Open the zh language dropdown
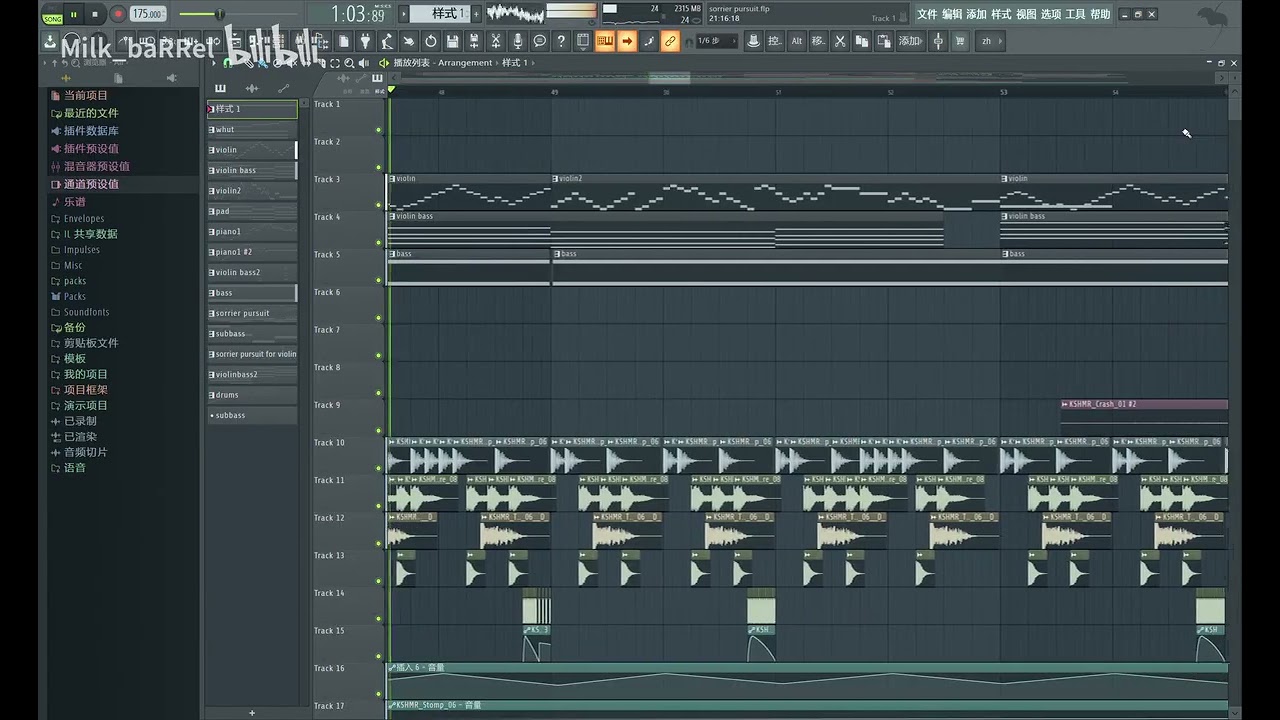This screenshot has height=720, width=1280. coord(989,41)
